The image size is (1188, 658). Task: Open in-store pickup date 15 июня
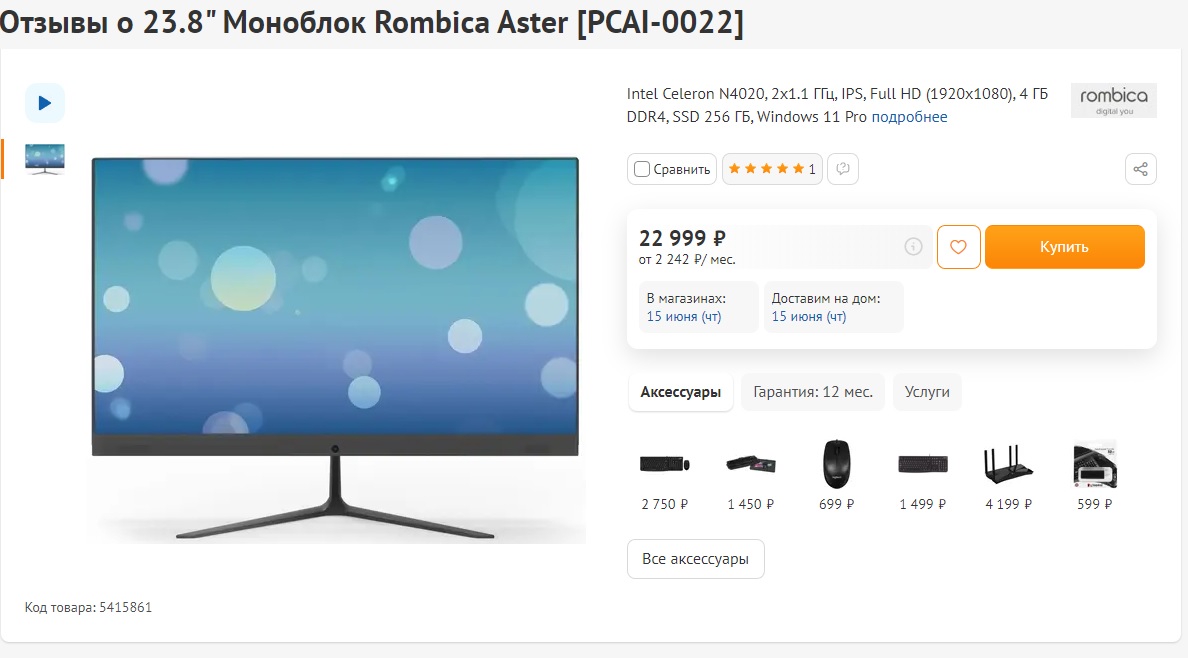click(x=683, y=317)
